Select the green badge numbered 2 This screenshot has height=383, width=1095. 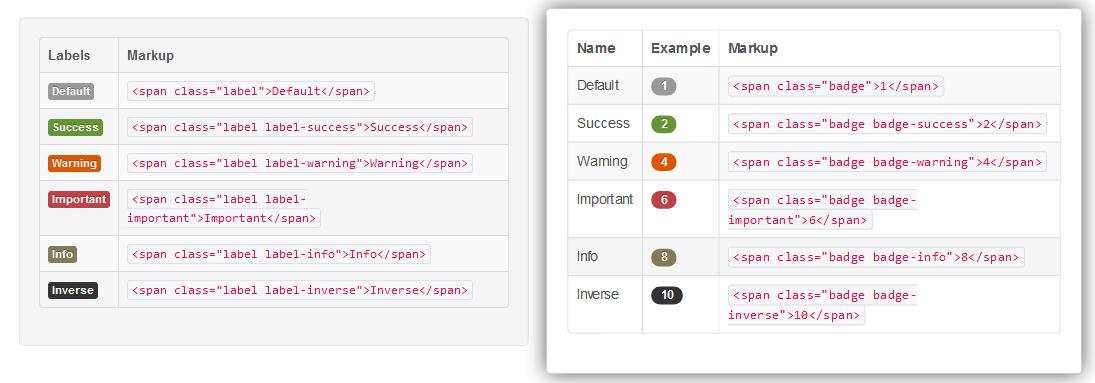pyautogui.click(x=663, y=124)
